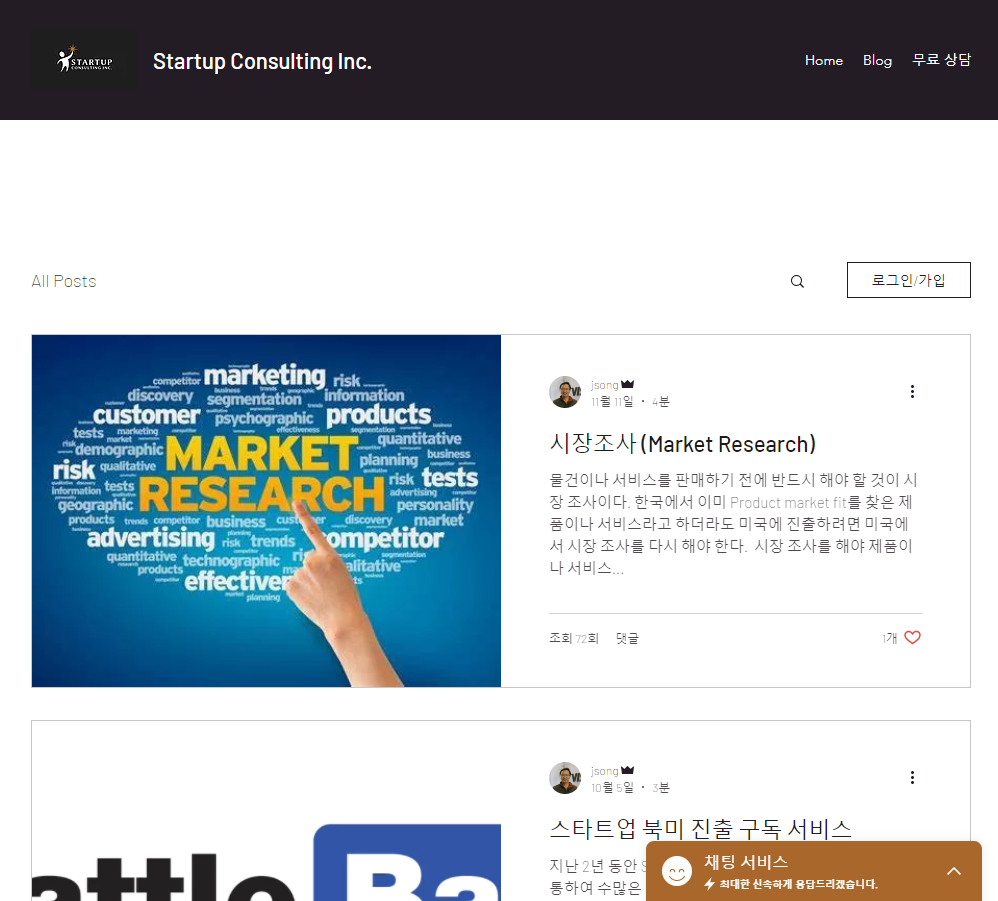Open Startup Consulting Inc. site title
Image resolution: width=998 pixels, height=901 pixels.
262,61
